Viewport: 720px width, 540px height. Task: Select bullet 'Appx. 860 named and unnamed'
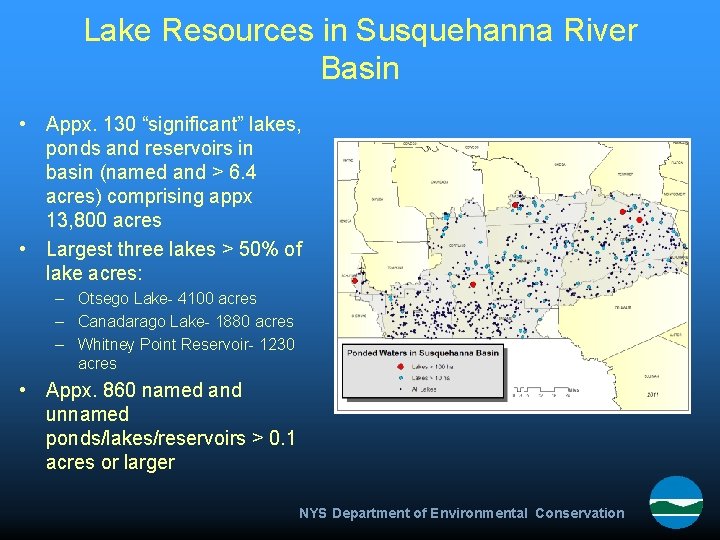(144, 402)
